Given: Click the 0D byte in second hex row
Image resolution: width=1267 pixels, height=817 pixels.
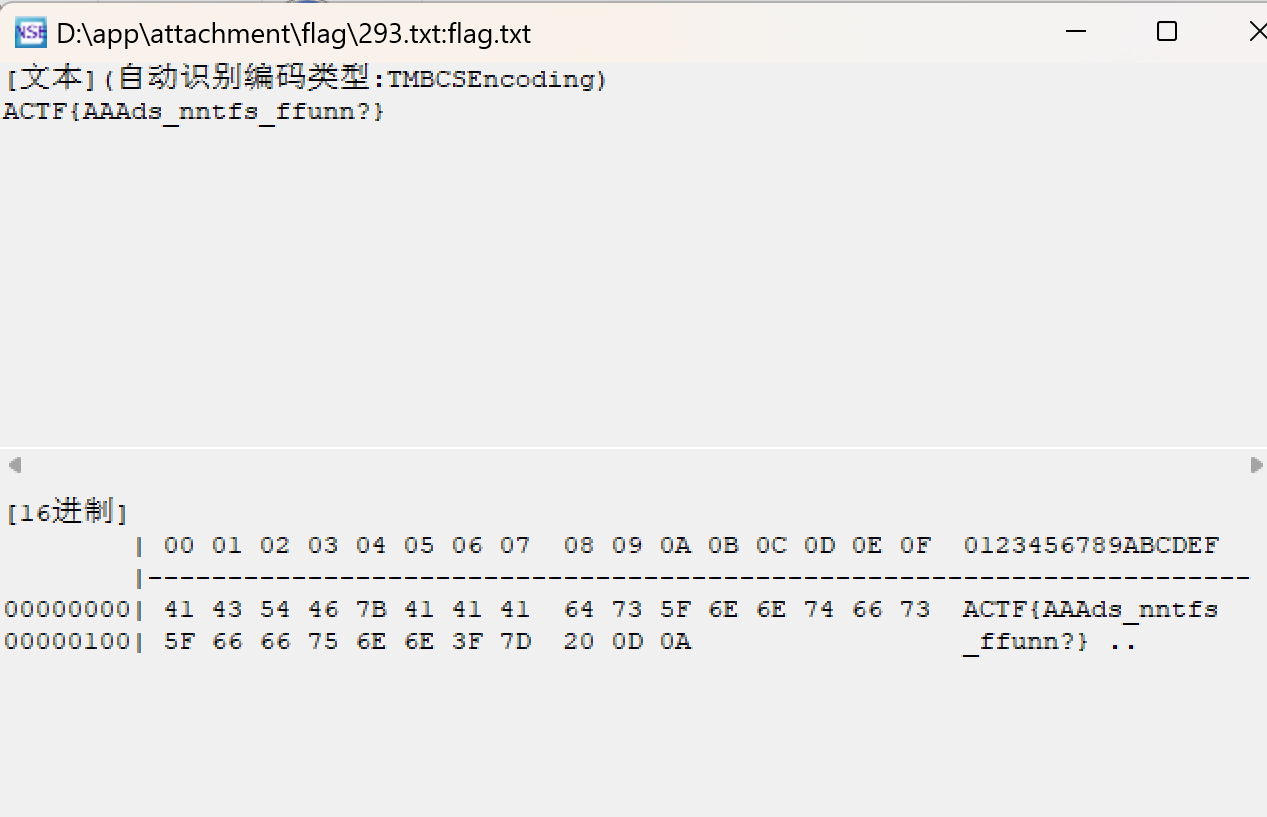Looking at the screenshot, I should [x=627, y=641].
